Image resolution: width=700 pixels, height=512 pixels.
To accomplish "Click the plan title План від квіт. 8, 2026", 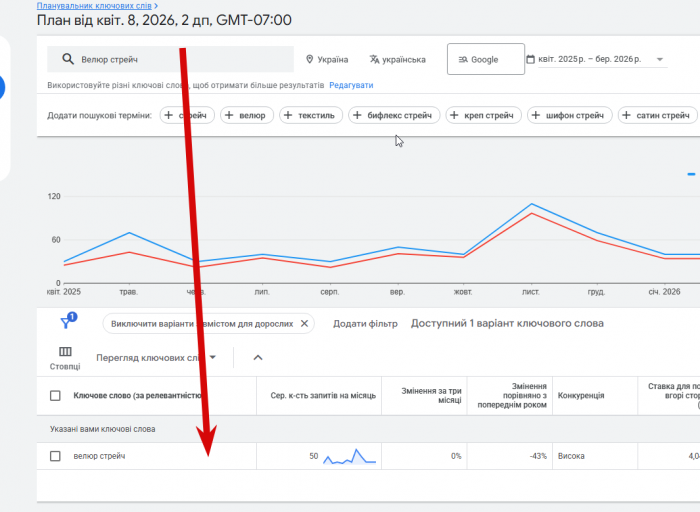I will coord(164,21).
